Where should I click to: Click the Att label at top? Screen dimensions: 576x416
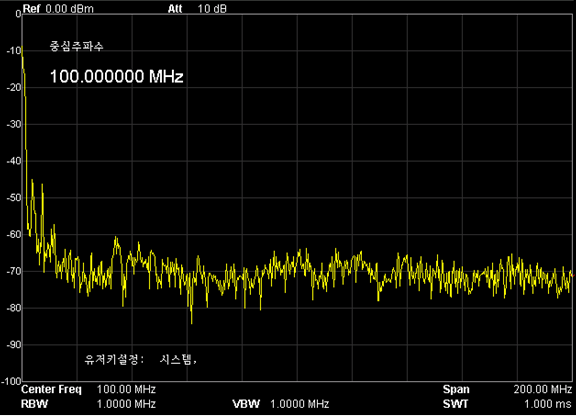(175, 8)
